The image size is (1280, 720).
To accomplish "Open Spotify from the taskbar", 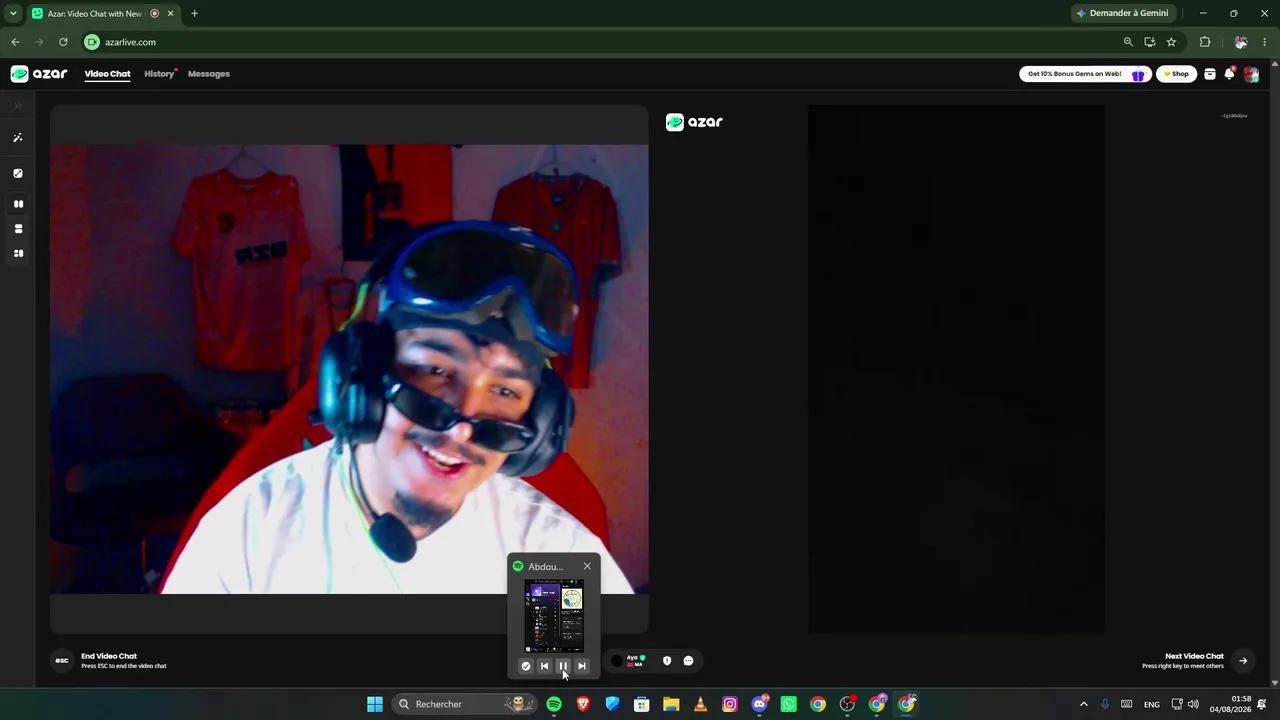I will pyautogui.click(x=554, y=704).
